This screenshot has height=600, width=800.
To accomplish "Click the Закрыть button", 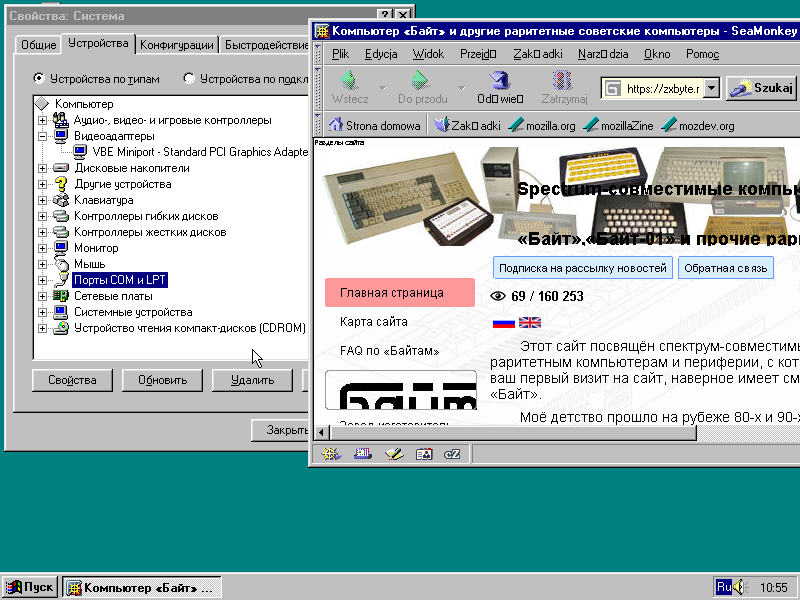I will (x=280, y=430).
